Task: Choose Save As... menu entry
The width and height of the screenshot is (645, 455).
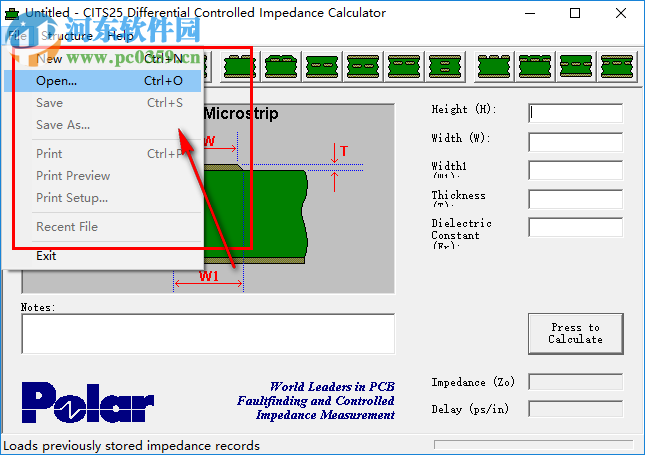Action: (x=103, y=125)
